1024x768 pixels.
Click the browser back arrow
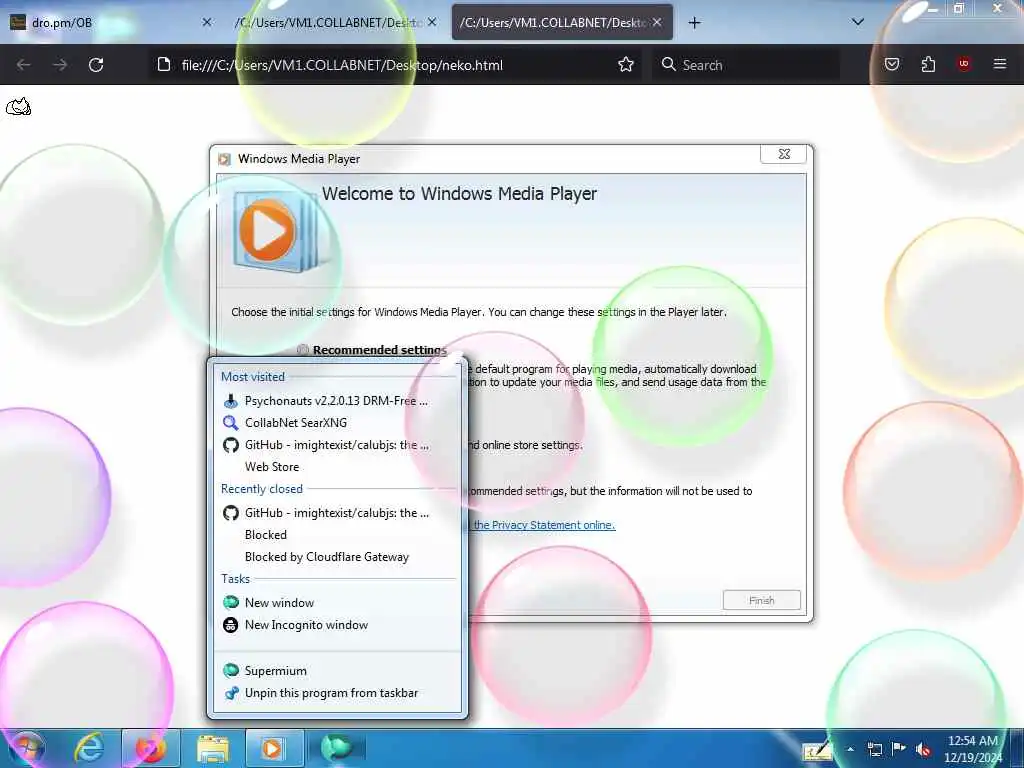pyautogui.click(x=24, y=65)
